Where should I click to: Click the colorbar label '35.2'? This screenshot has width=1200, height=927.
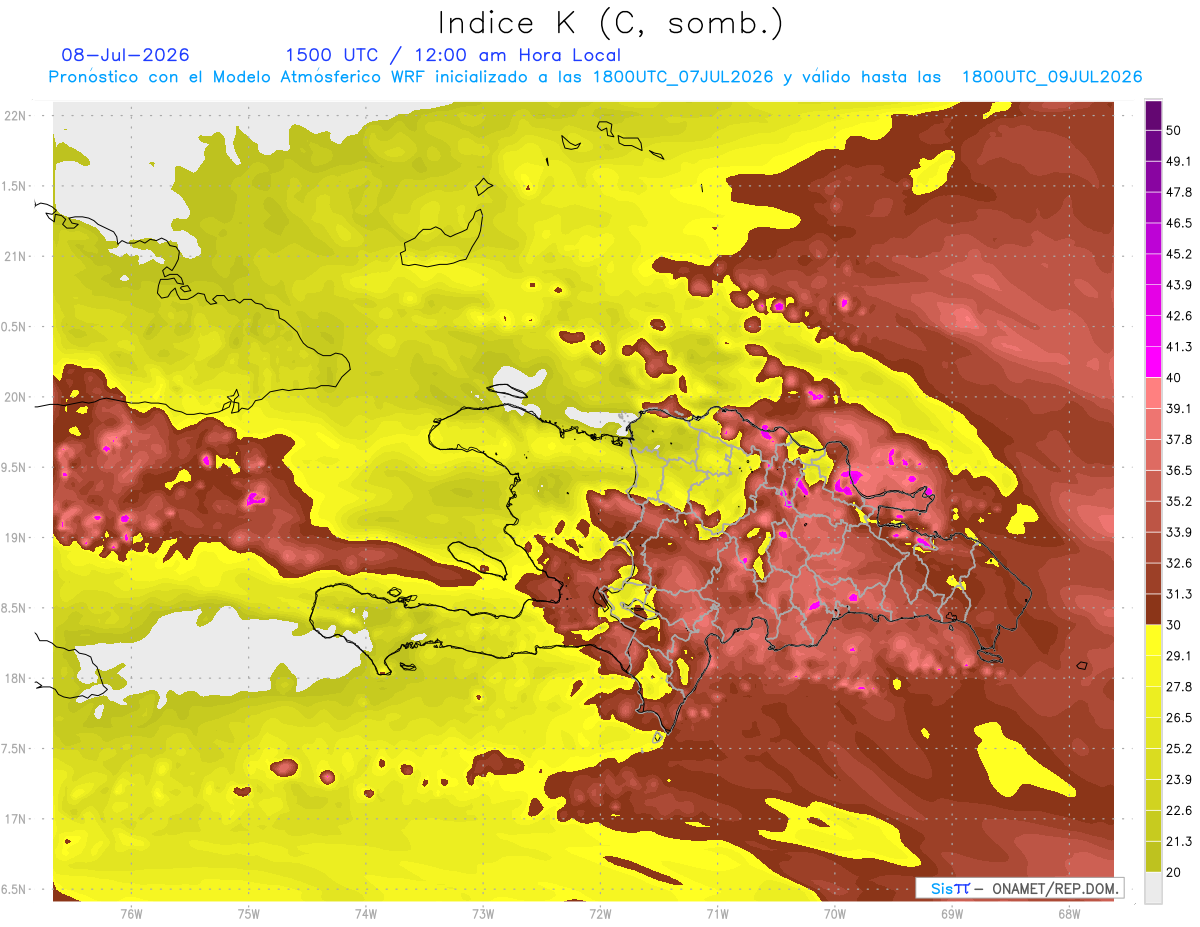click(x=1179, y=501)
